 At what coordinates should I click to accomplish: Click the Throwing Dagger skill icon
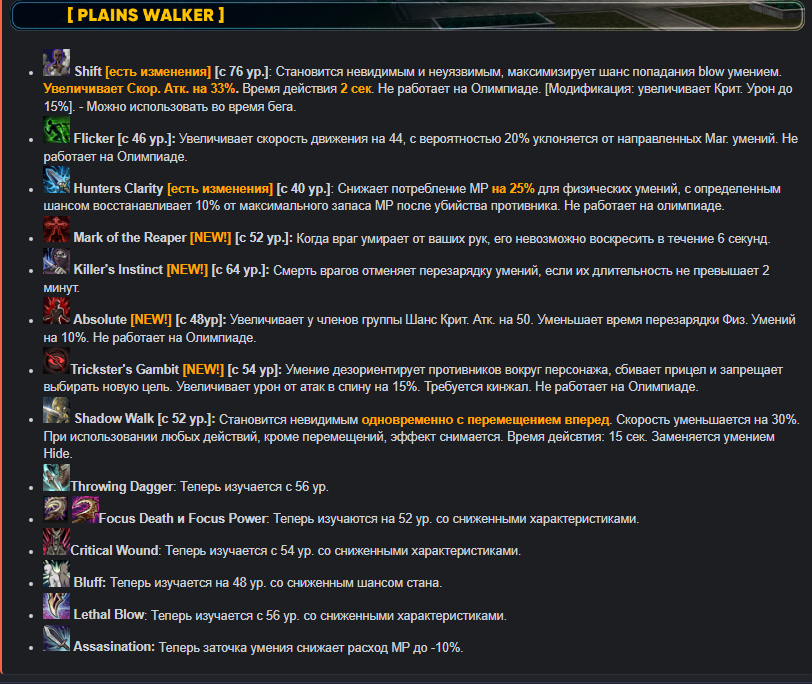pos(56,477)
